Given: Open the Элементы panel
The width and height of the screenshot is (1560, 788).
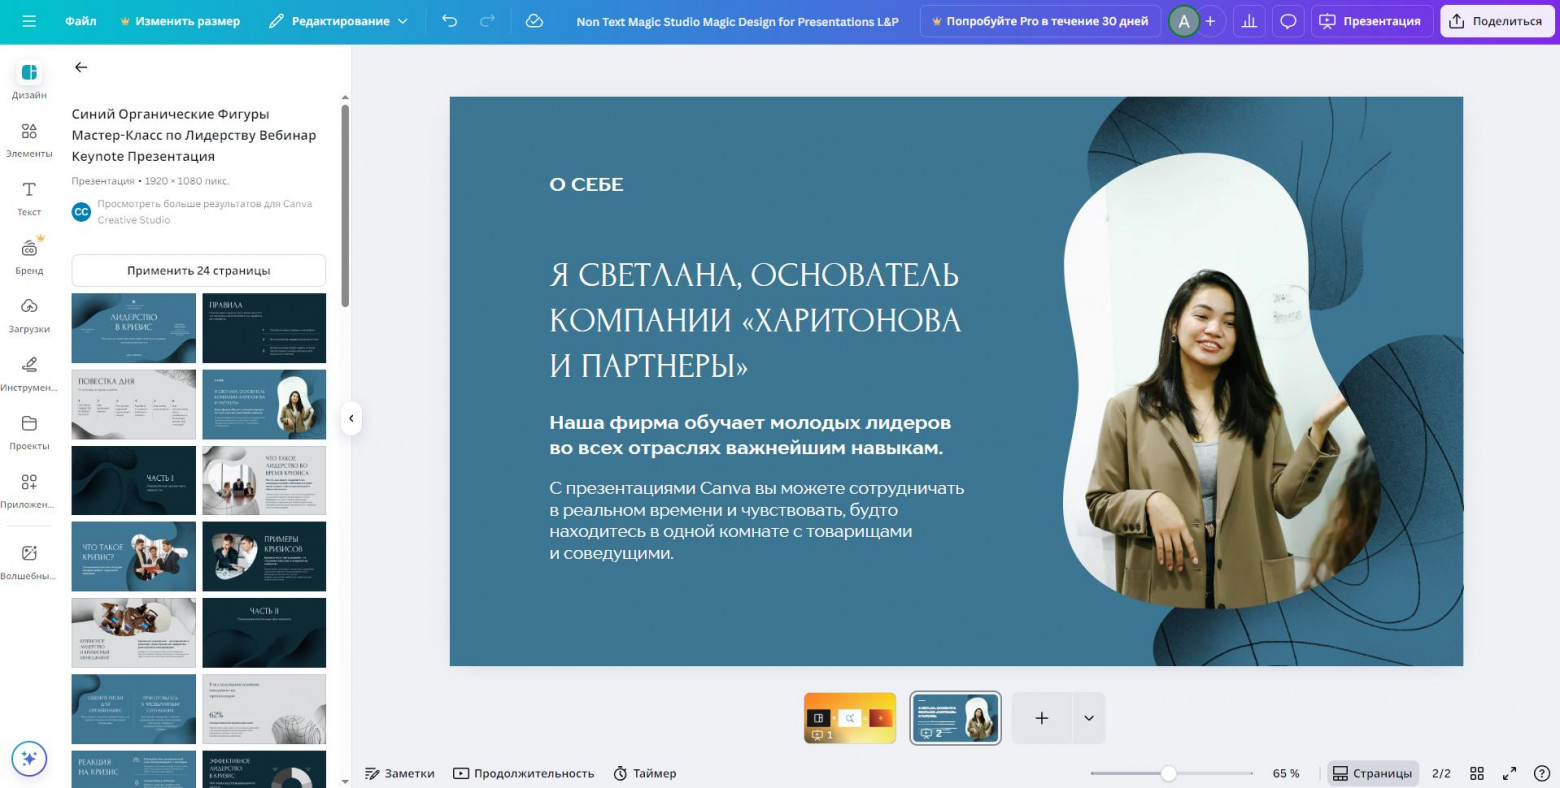Looking at the screenshot, I should pos(29,140).
